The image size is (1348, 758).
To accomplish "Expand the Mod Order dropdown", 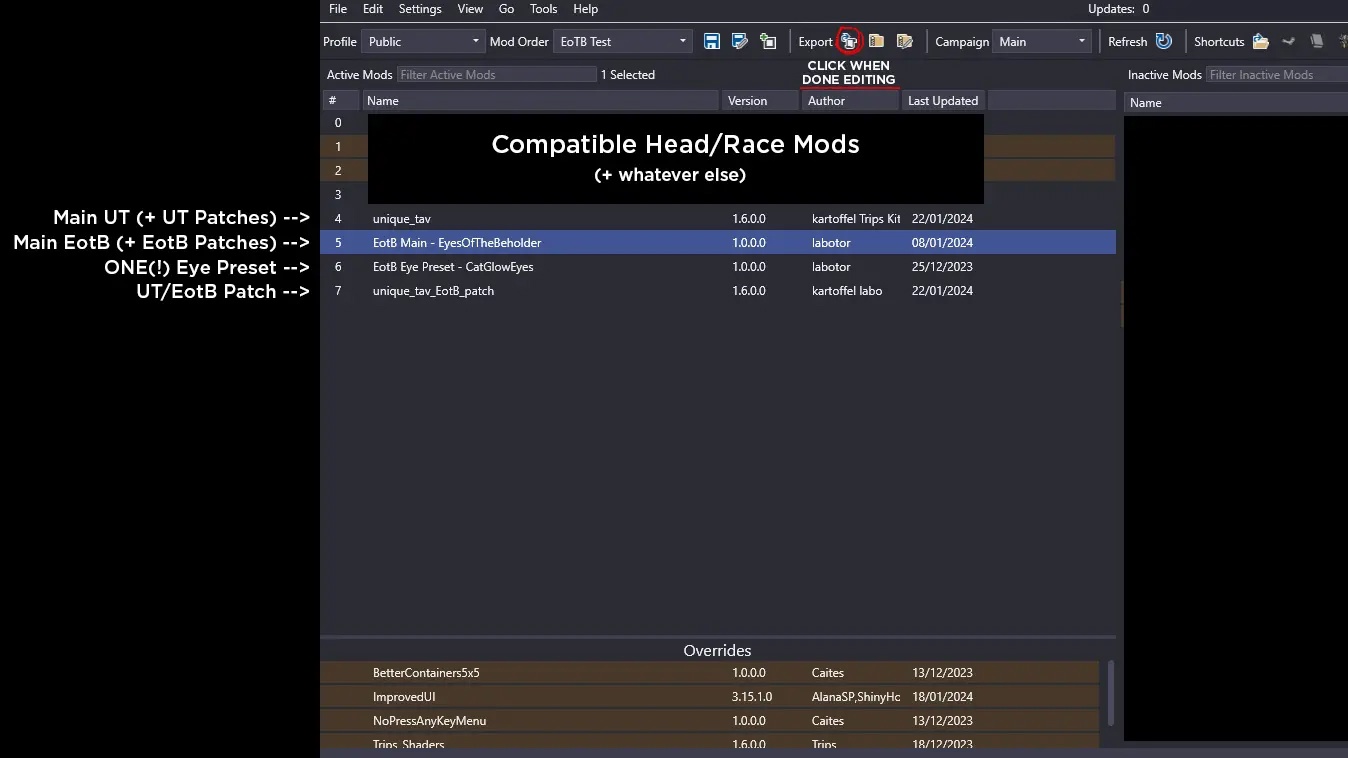I will (623, 41).
